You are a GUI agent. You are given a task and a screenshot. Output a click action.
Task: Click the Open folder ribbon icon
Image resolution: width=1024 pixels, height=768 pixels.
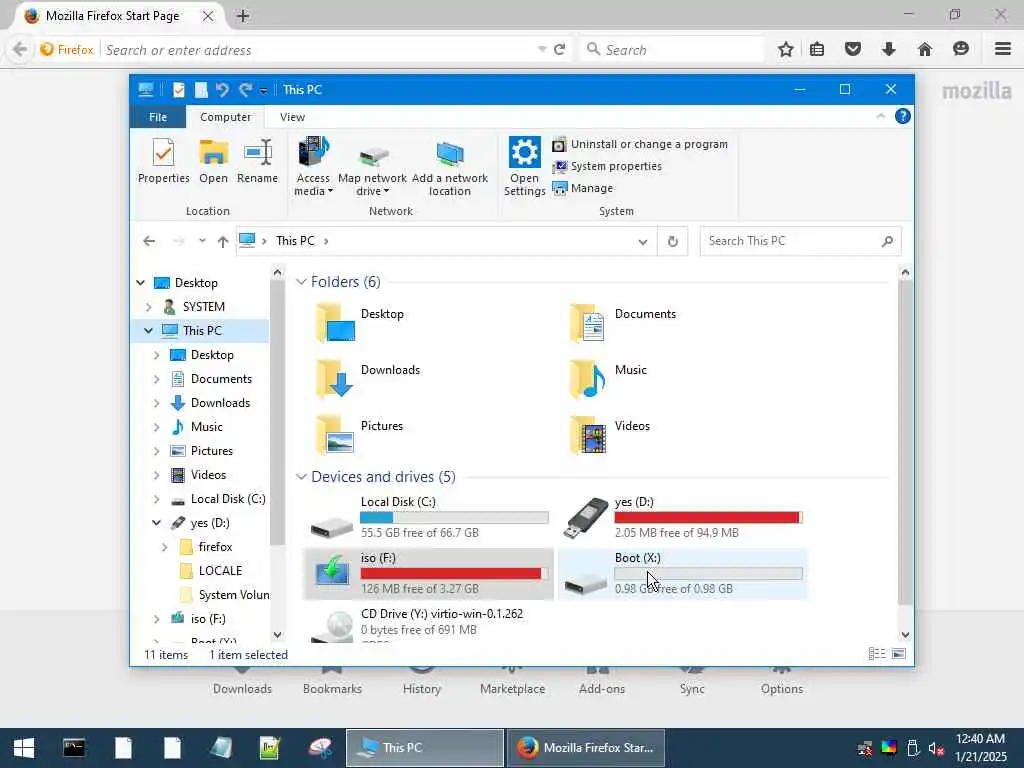click(x=214, y=161)
